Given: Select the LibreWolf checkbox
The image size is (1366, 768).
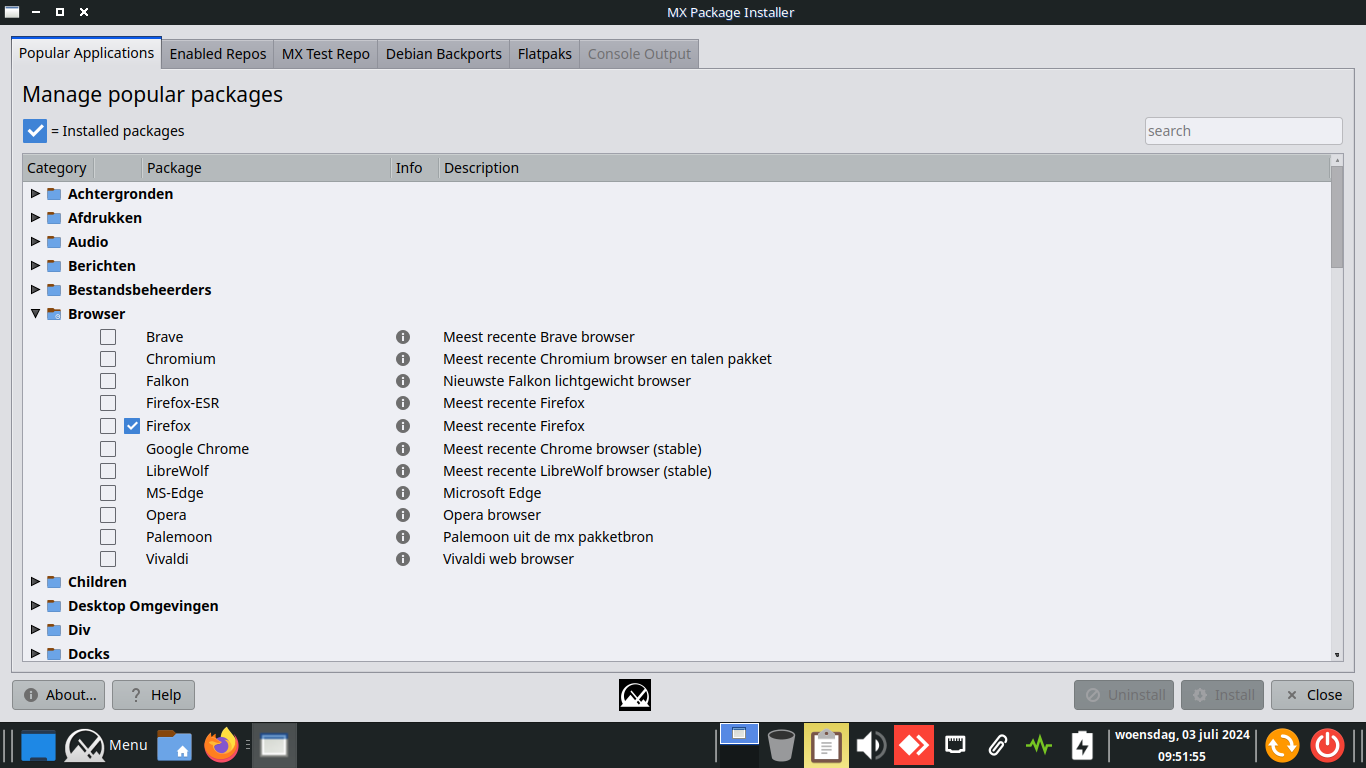Looking at the screenshot, I should (x=108, y=471).
